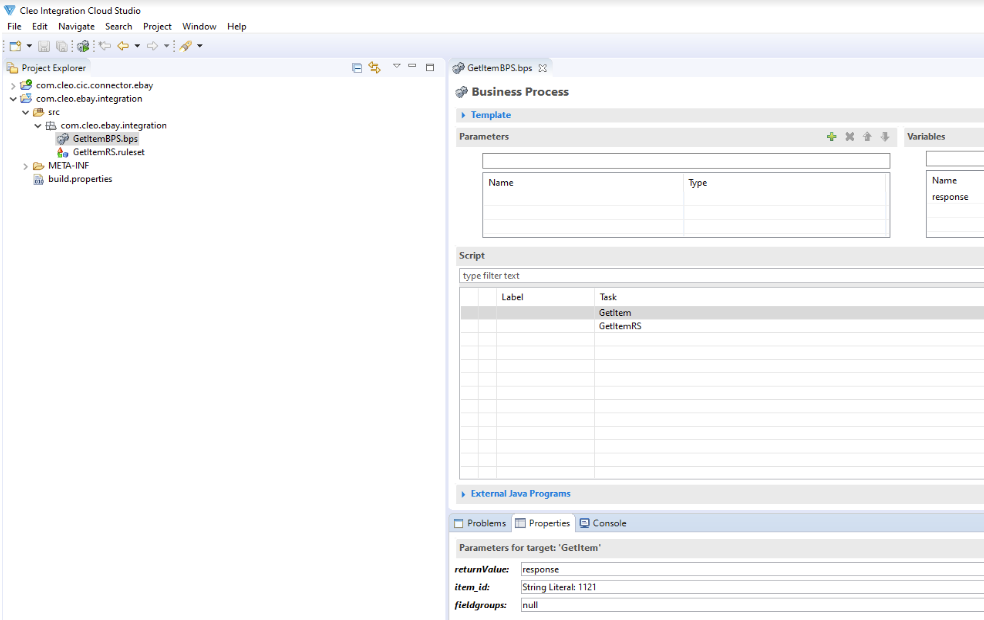Open the File menu
This screenshot has width=984, height=620.
[x=14, y=26]
